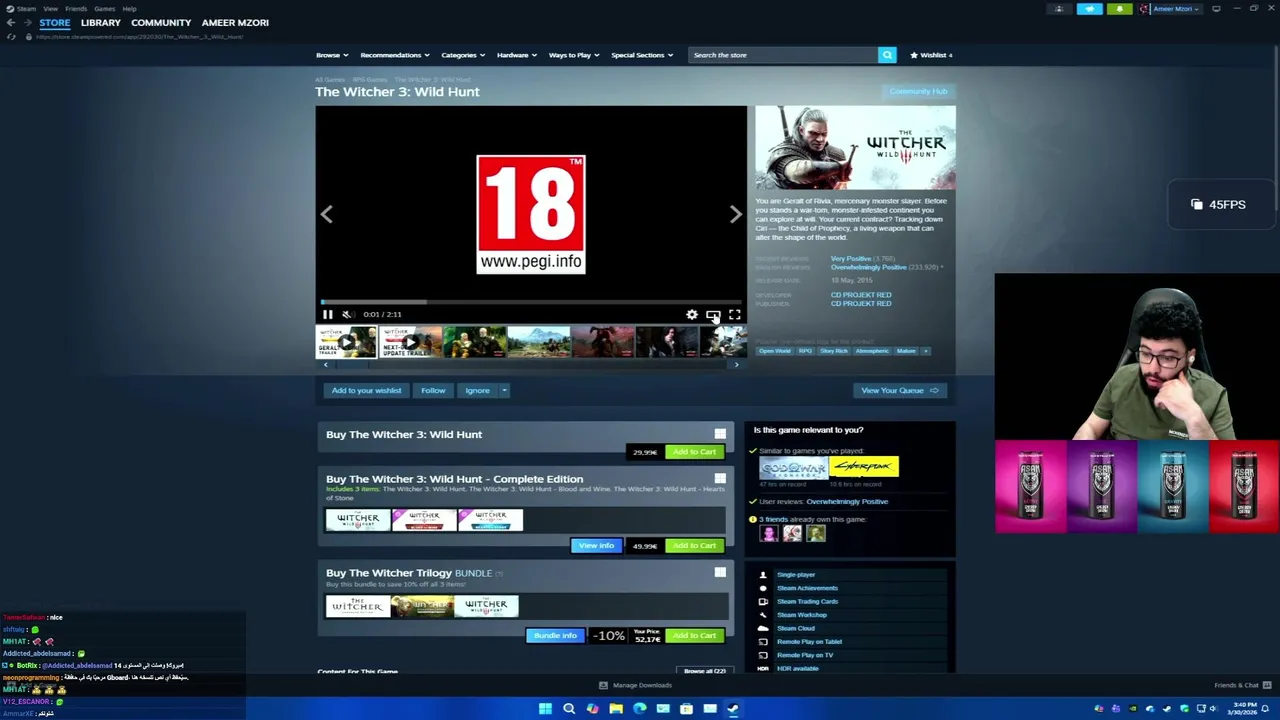Viewport: 1280px width, 720px height.
Task: Expand the Ways to Play menu
Action: coord(573,55)
